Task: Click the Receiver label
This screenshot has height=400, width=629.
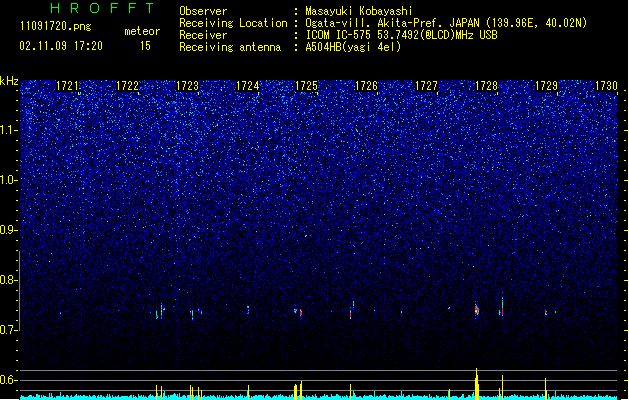Action: click(x=203, y=35)
